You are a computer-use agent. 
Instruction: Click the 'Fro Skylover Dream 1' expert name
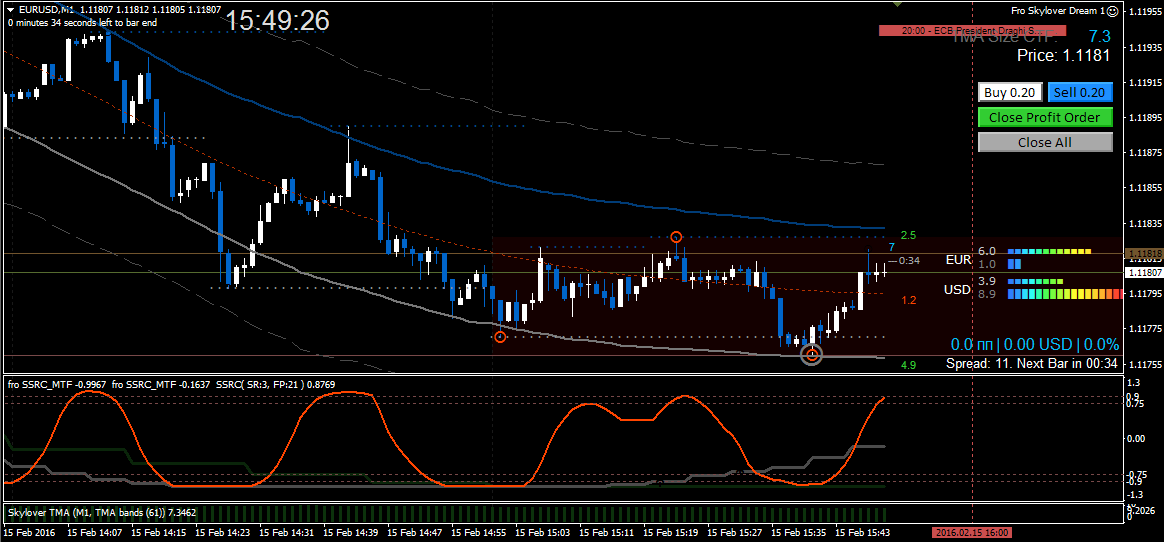click(1057, 11)
